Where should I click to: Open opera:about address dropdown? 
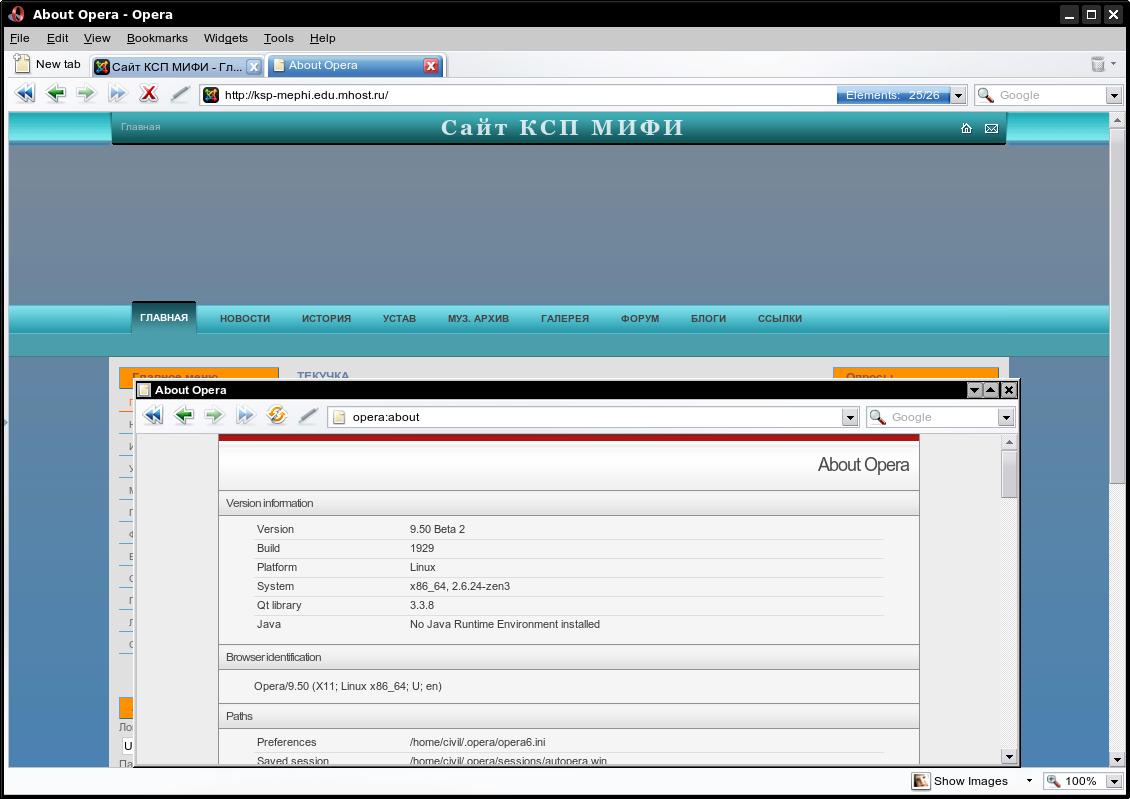pyautogui.click(x=850, y=417)
